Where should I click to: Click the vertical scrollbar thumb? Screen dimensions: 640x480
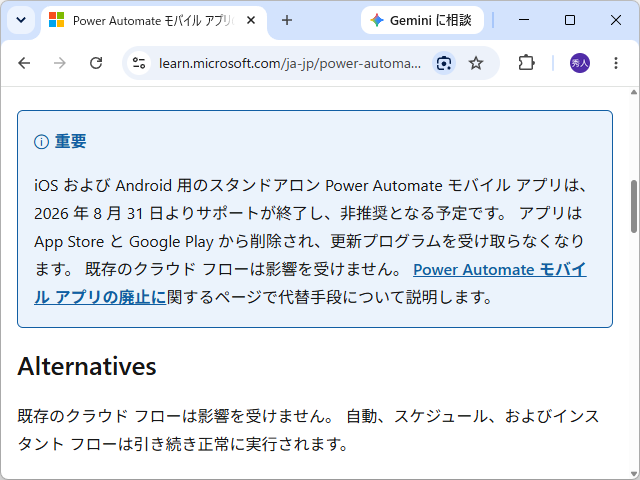click(633, 206)
